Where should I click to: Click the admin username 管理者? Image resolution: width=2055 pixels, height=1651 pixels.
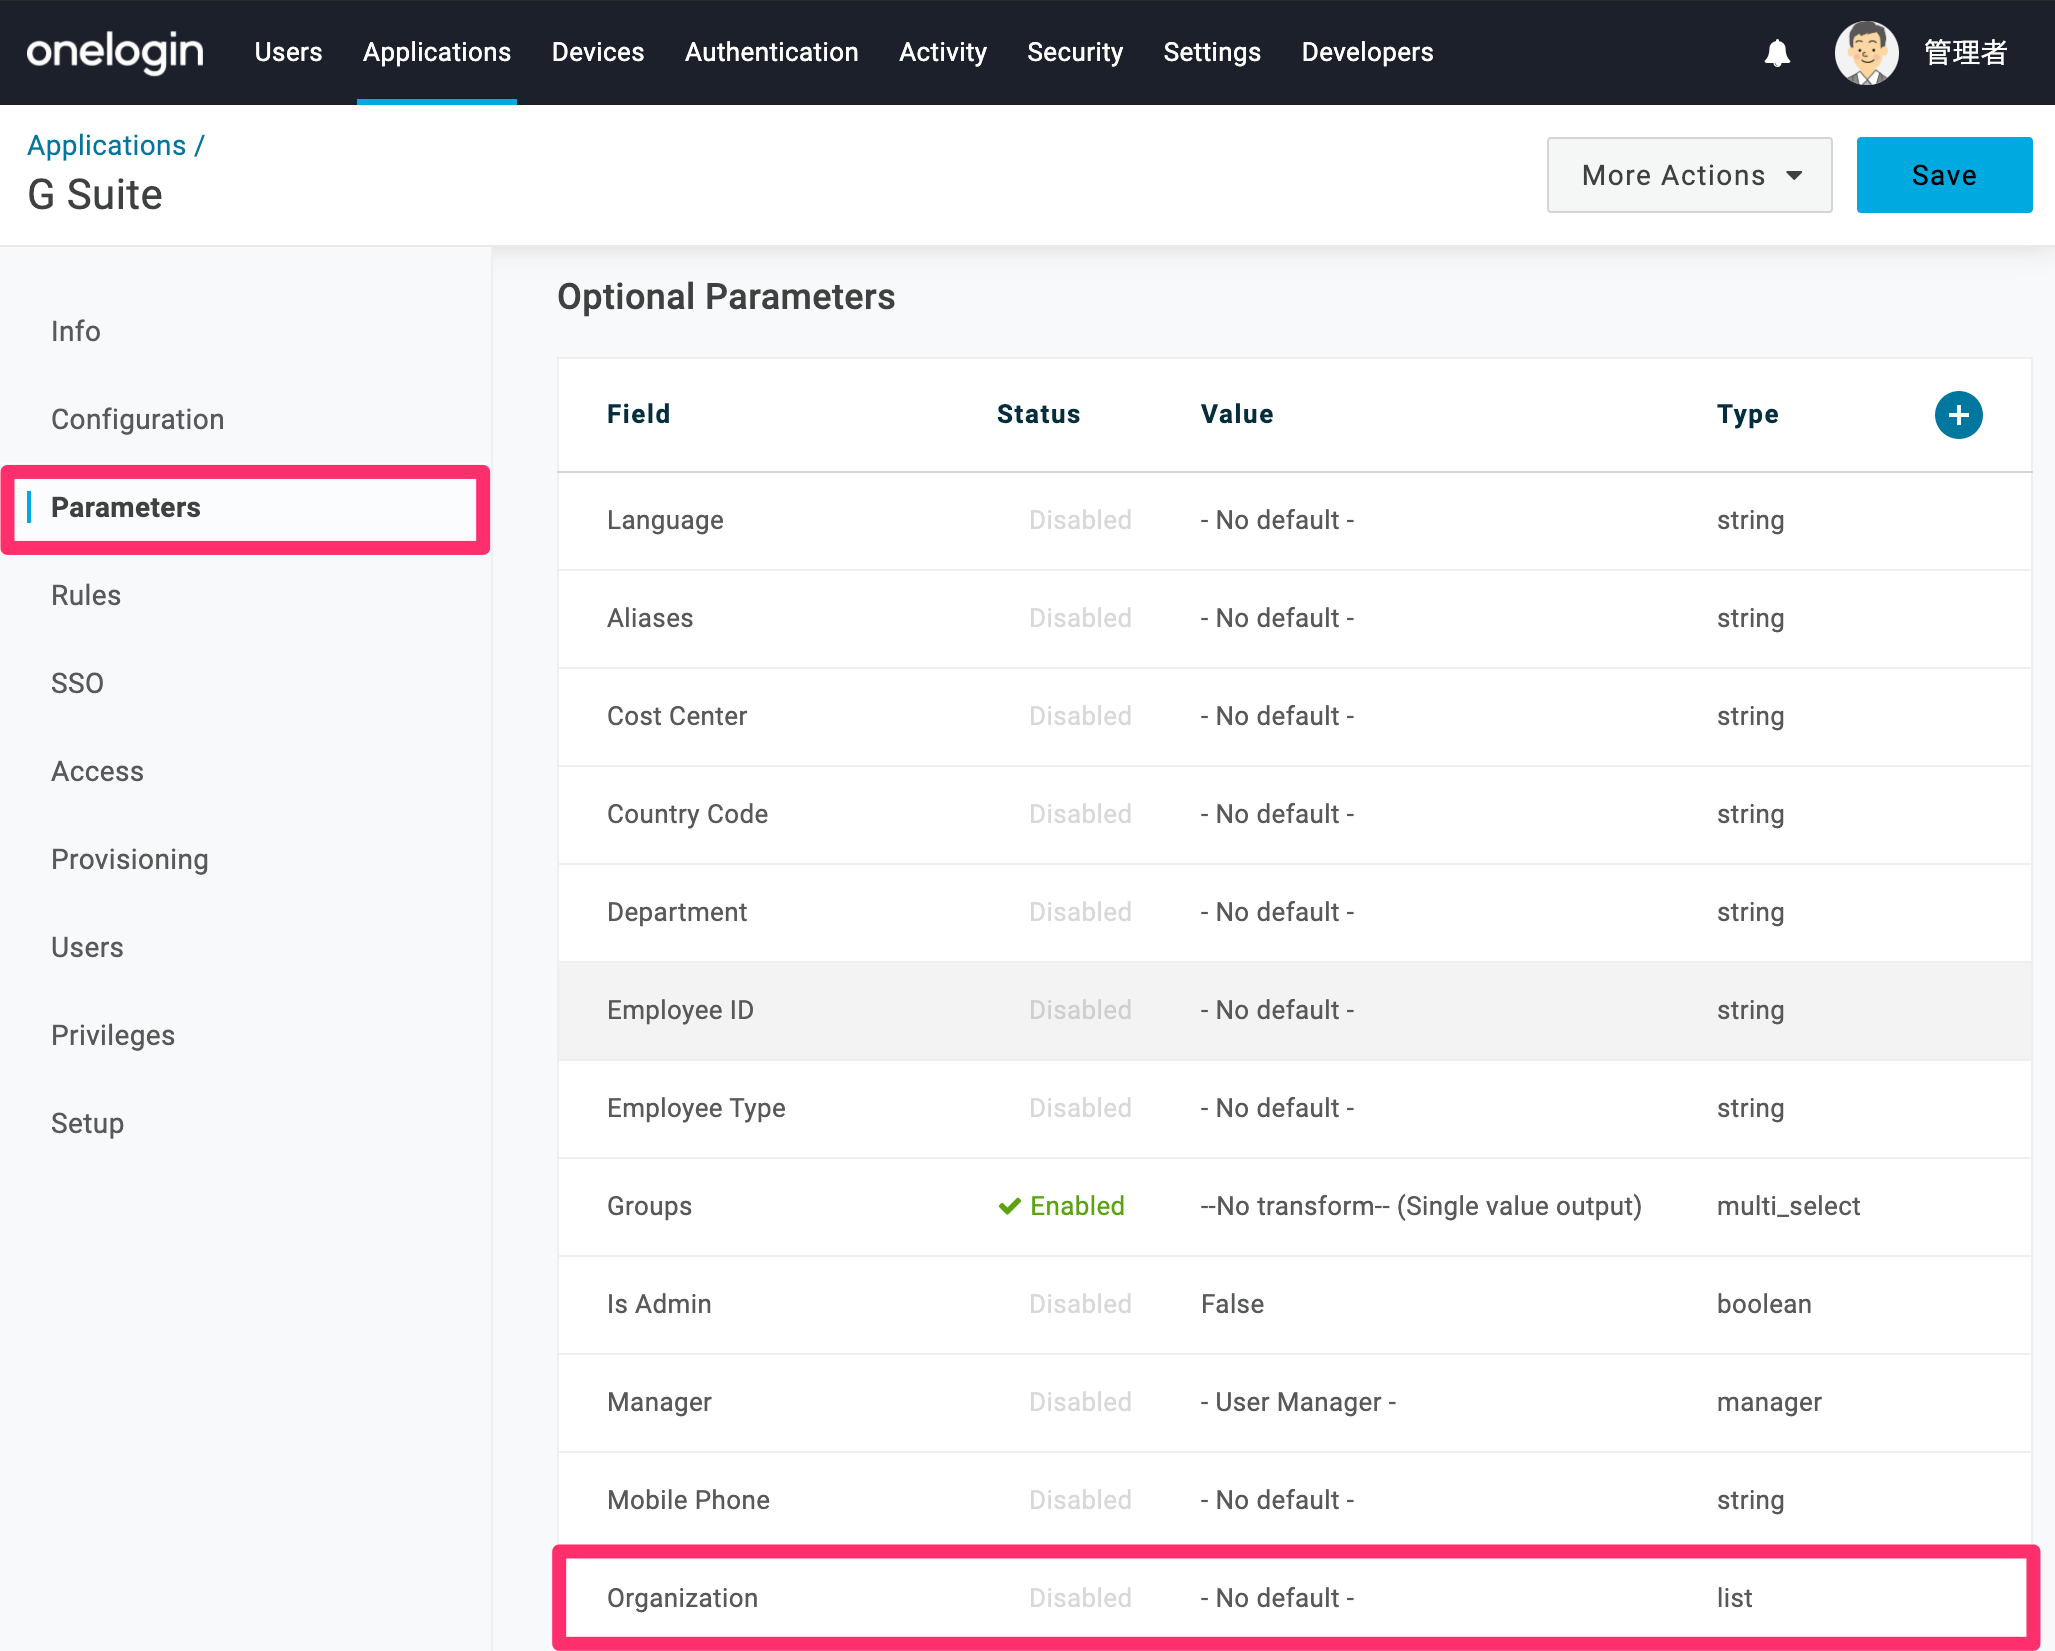click(x=1965, y=52)
